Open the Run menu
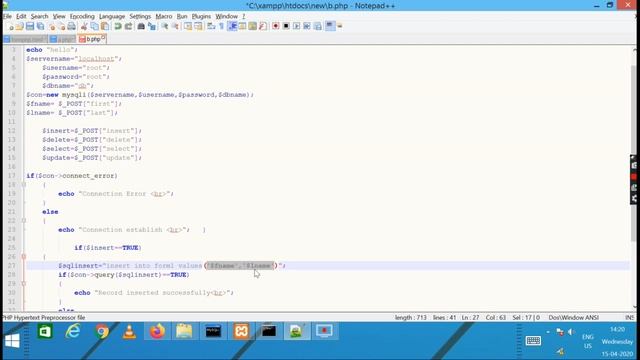 (x=182, y=16)
